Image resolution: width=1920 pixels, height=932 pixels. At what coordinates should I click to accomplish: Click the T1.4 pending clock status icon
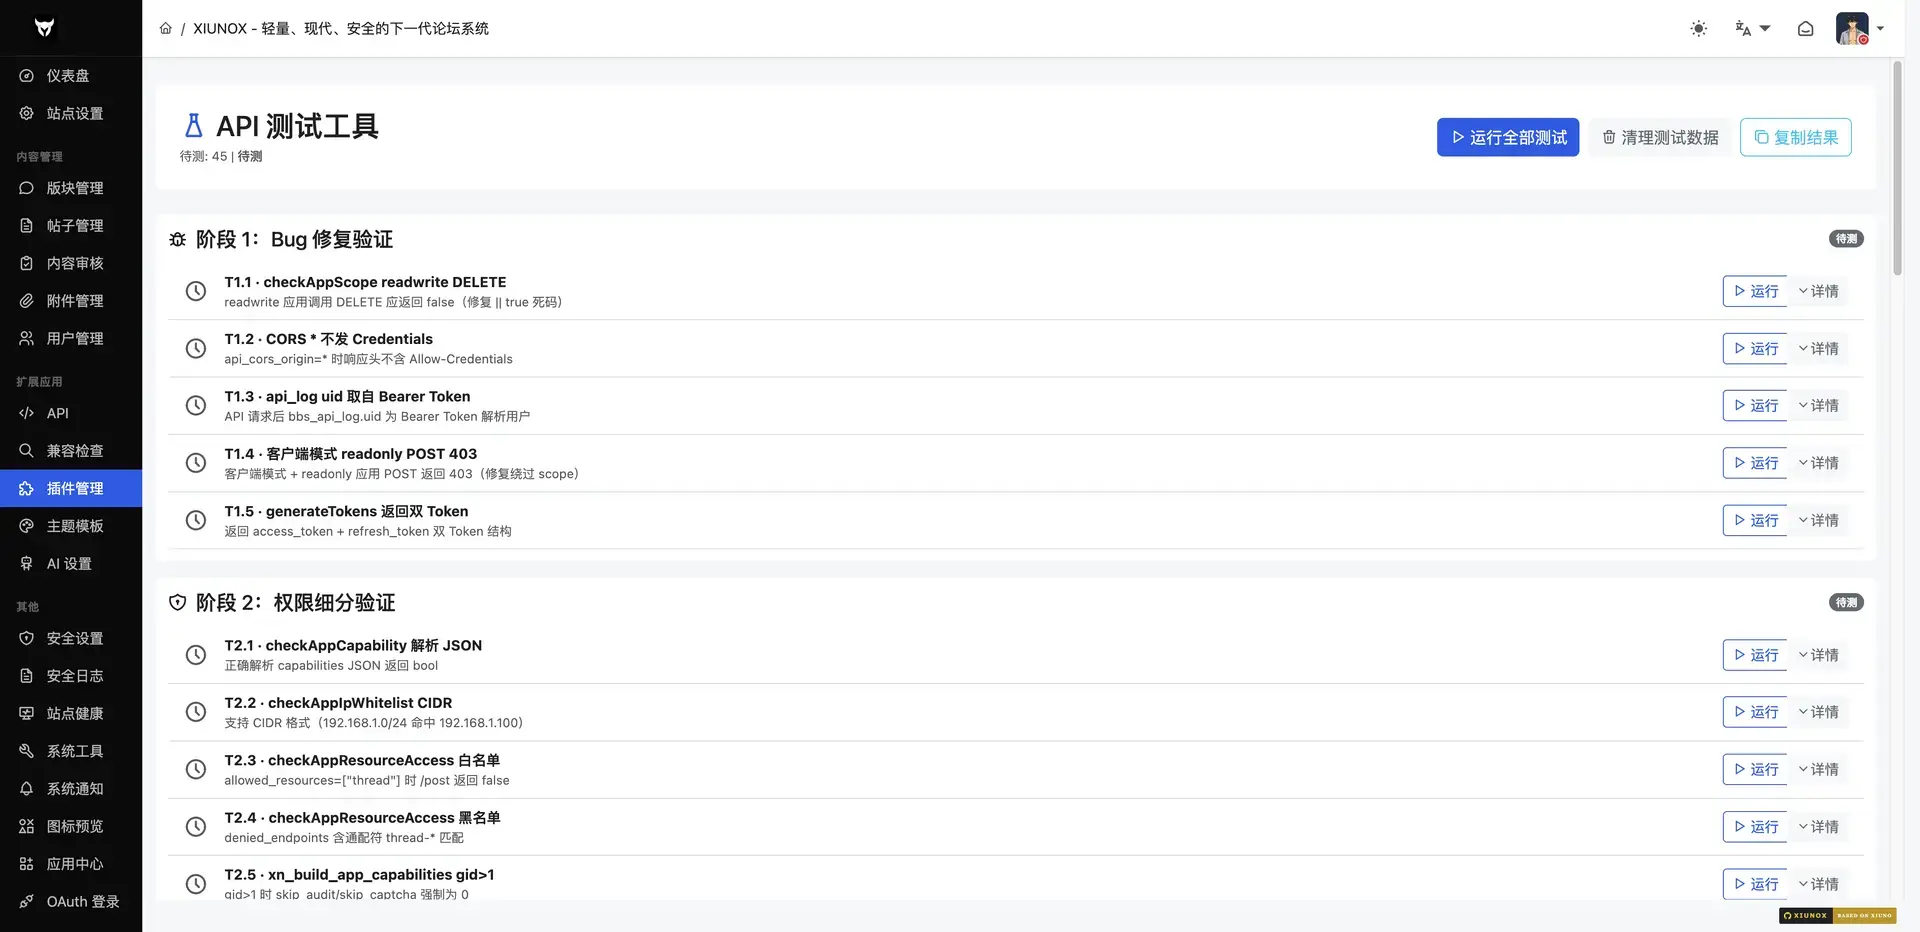196,463
